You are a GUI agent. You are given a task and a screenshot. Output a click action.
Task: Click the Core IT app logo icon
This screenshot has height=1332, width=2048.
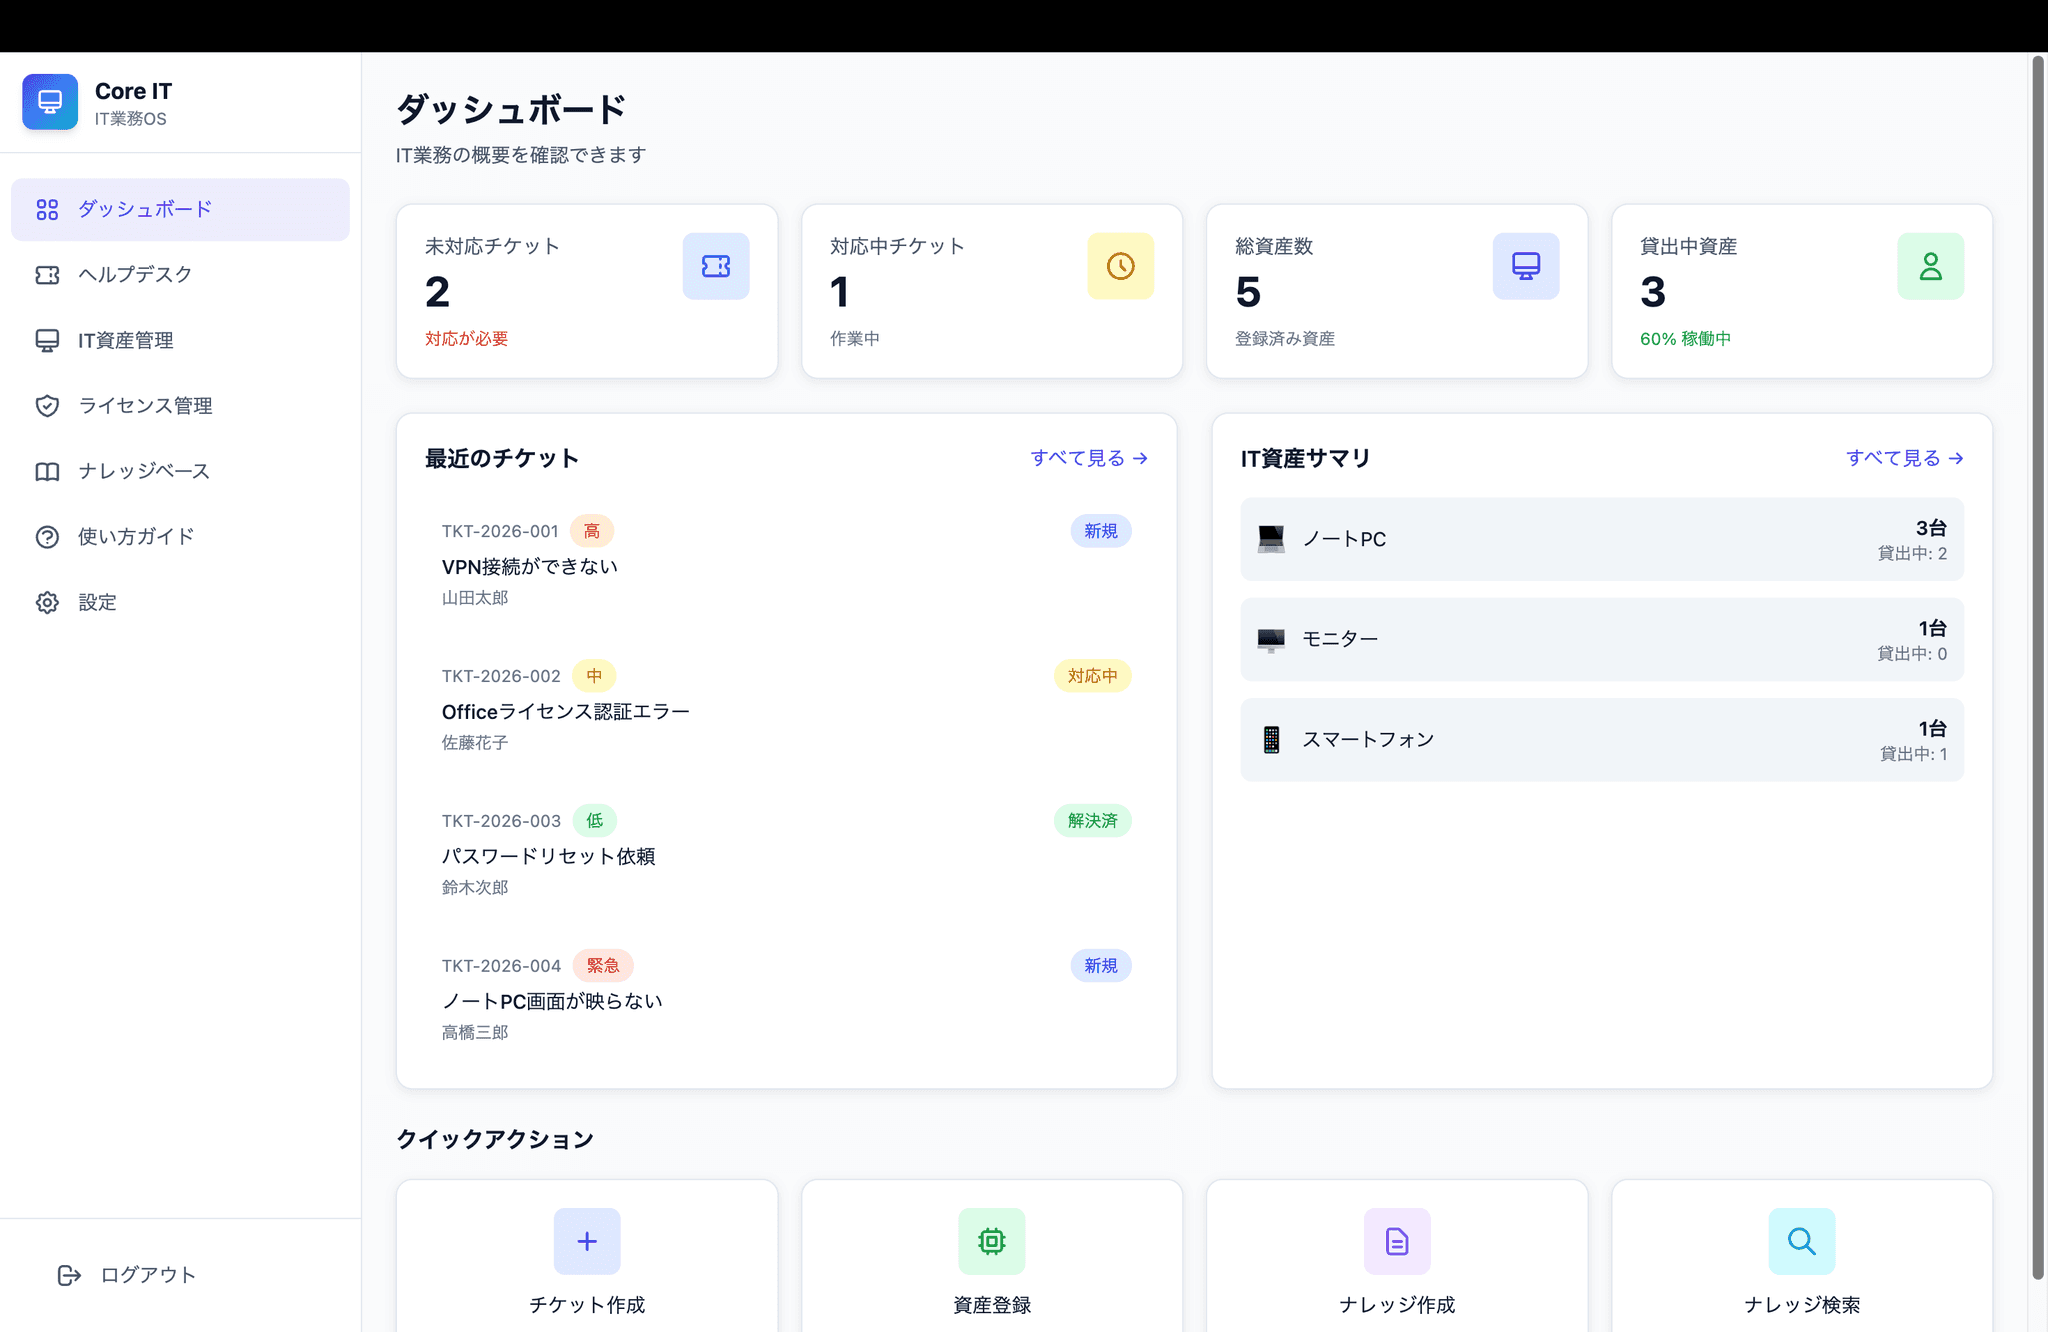(x=49, y=101)
